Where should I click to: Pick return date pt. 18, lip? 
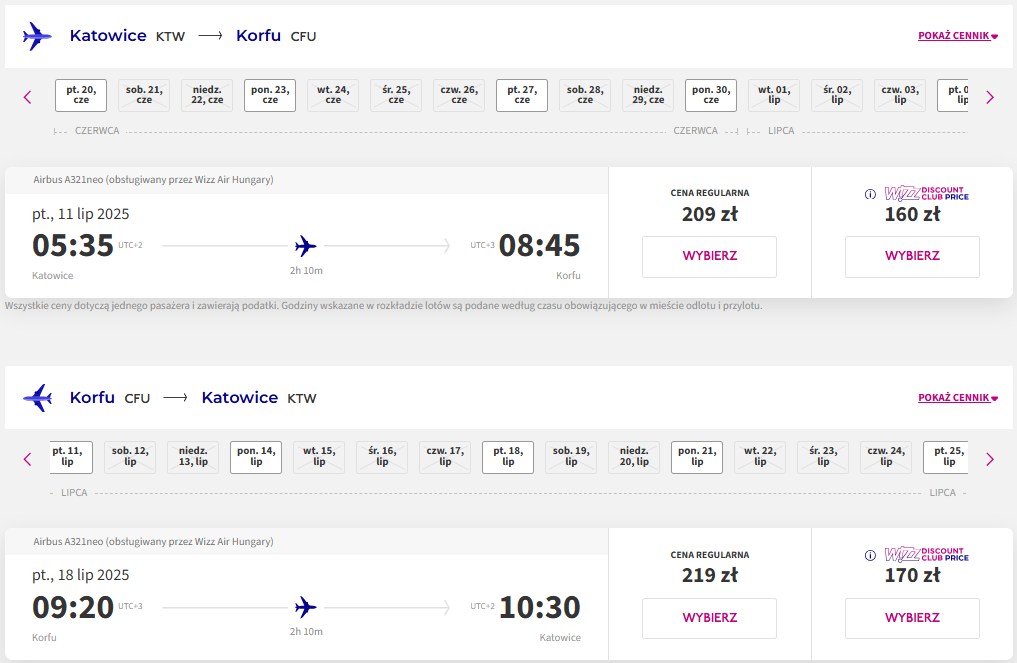pos(508,457)
